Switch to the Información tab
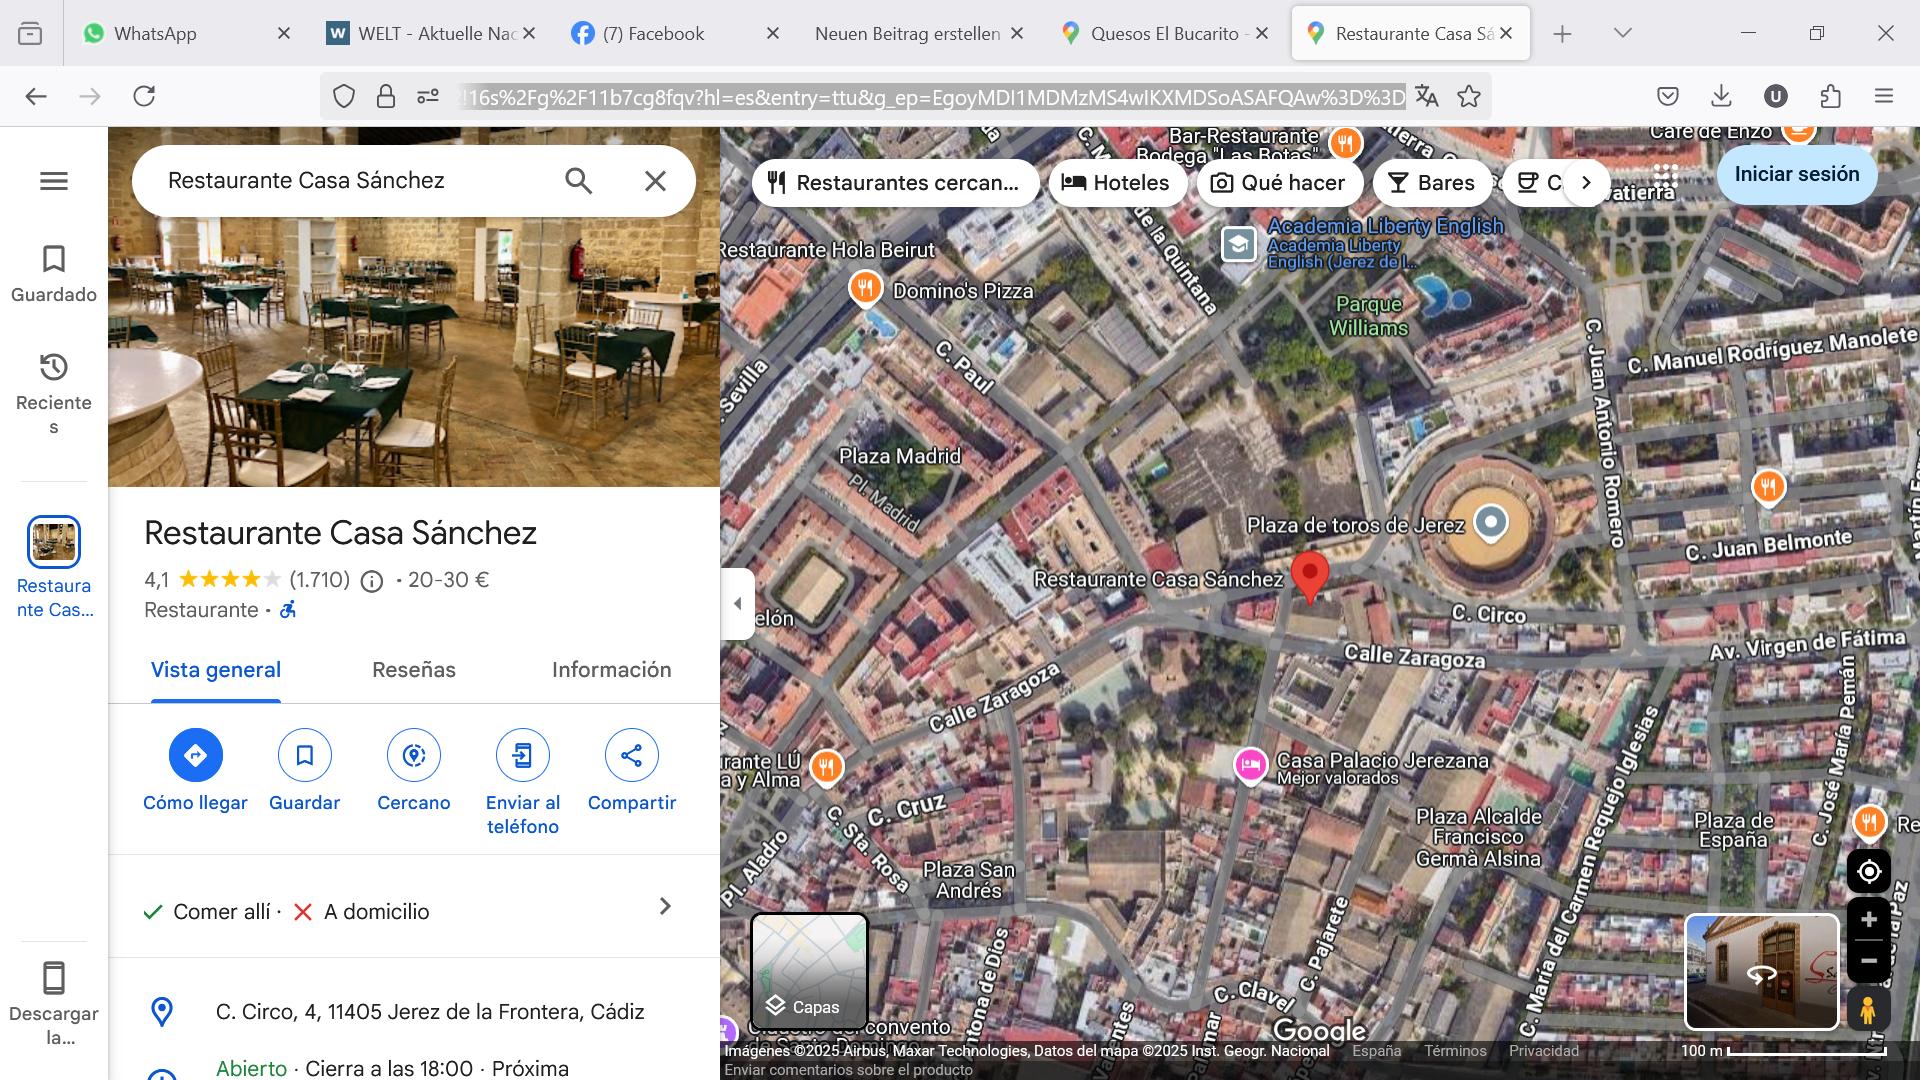1920x1080 pixels. 611,670
